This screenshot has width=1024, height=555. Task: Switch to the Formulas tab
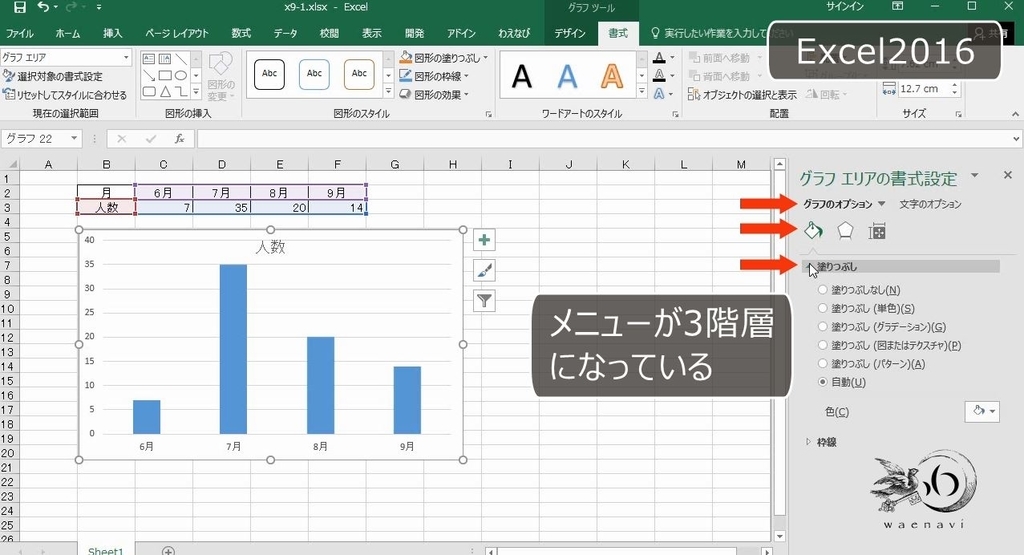(241, 33)
